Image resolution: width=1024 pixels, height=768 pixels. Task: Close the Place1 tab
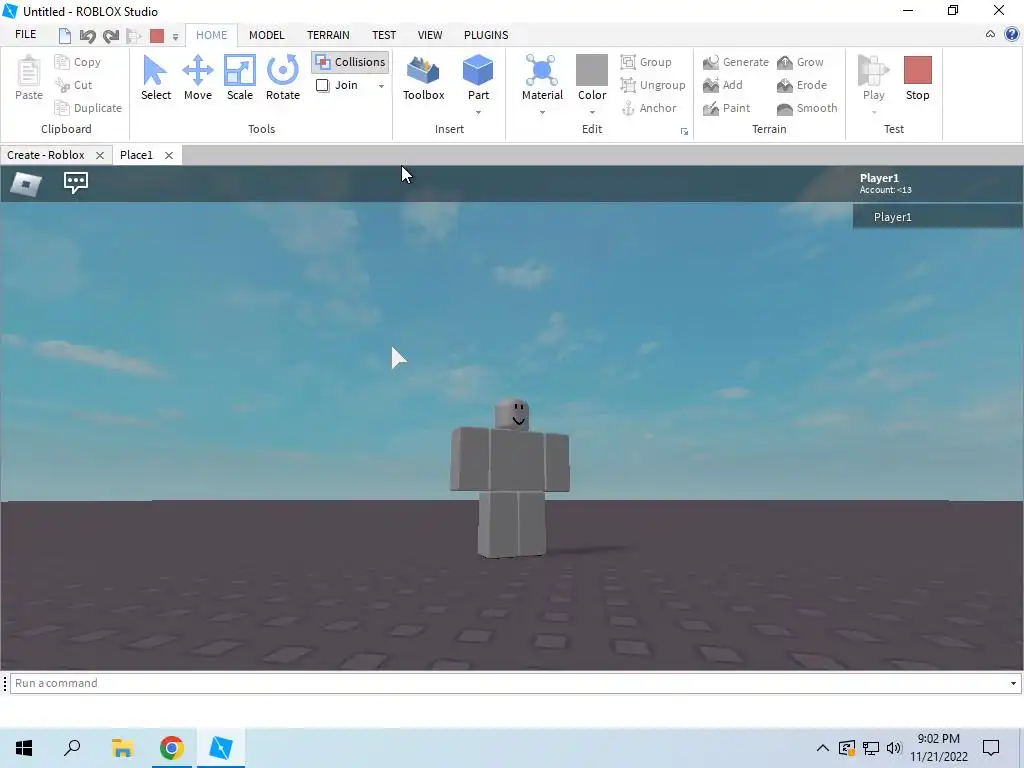click(x=168, y=155)
